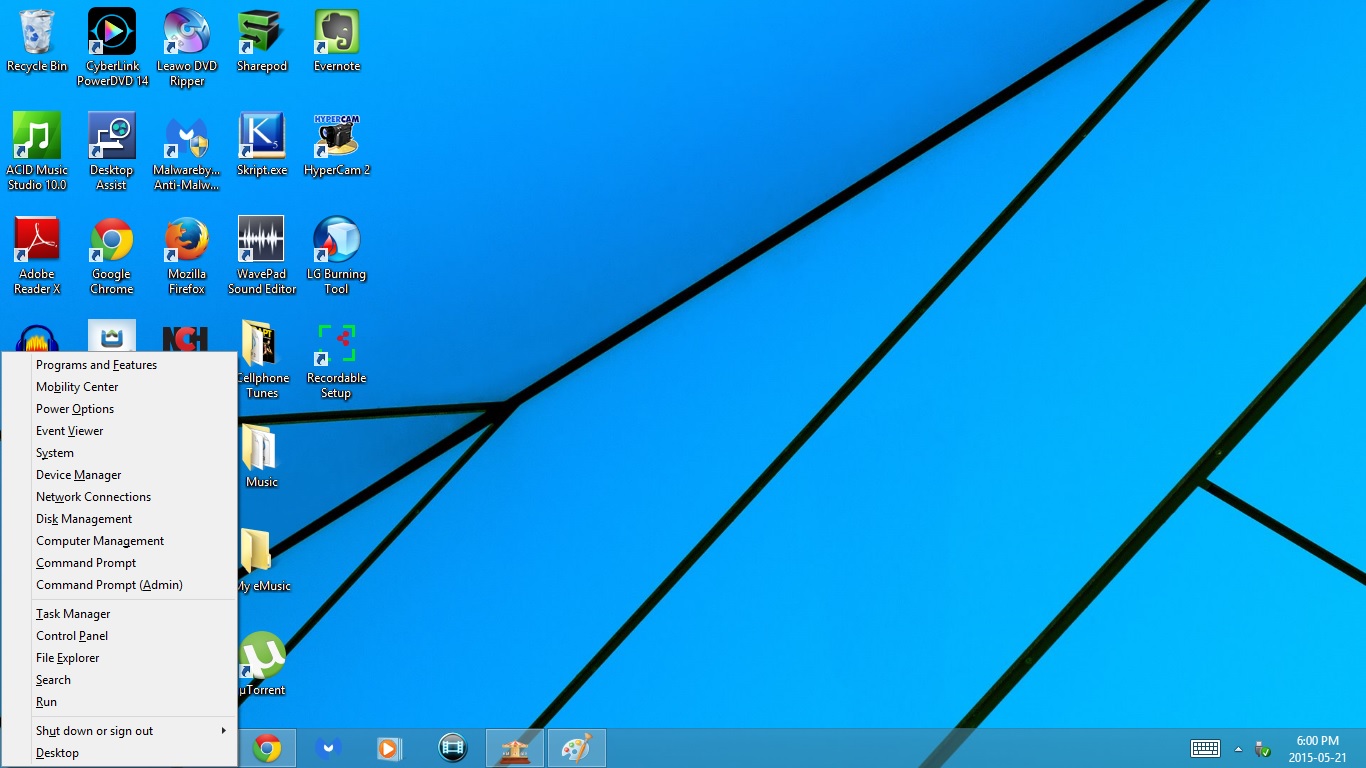
Task: Select Leawo DVD Ripper desktop shortcut
Action: tap(187, 48)
